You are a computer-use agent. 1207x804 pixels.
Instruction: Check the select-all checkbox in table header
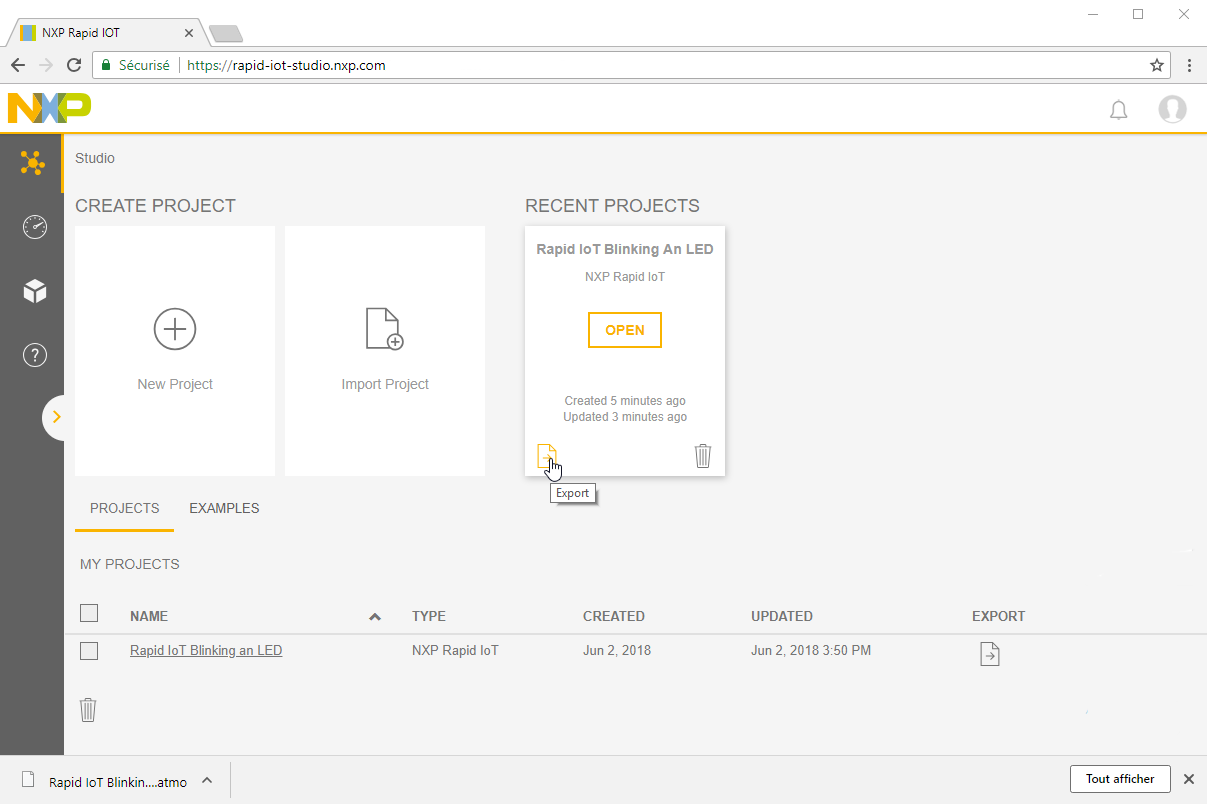coord(89,613)
